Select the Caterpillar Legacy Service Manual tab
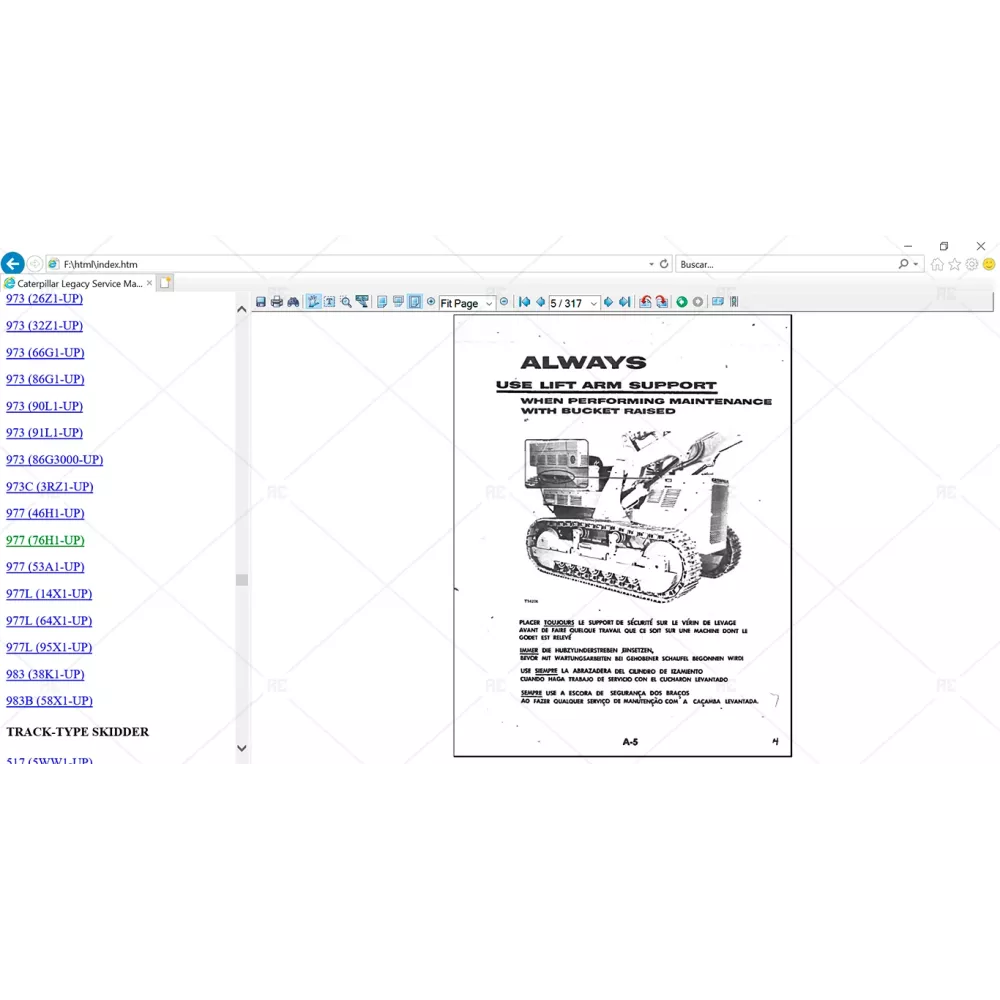 point(79,284)
